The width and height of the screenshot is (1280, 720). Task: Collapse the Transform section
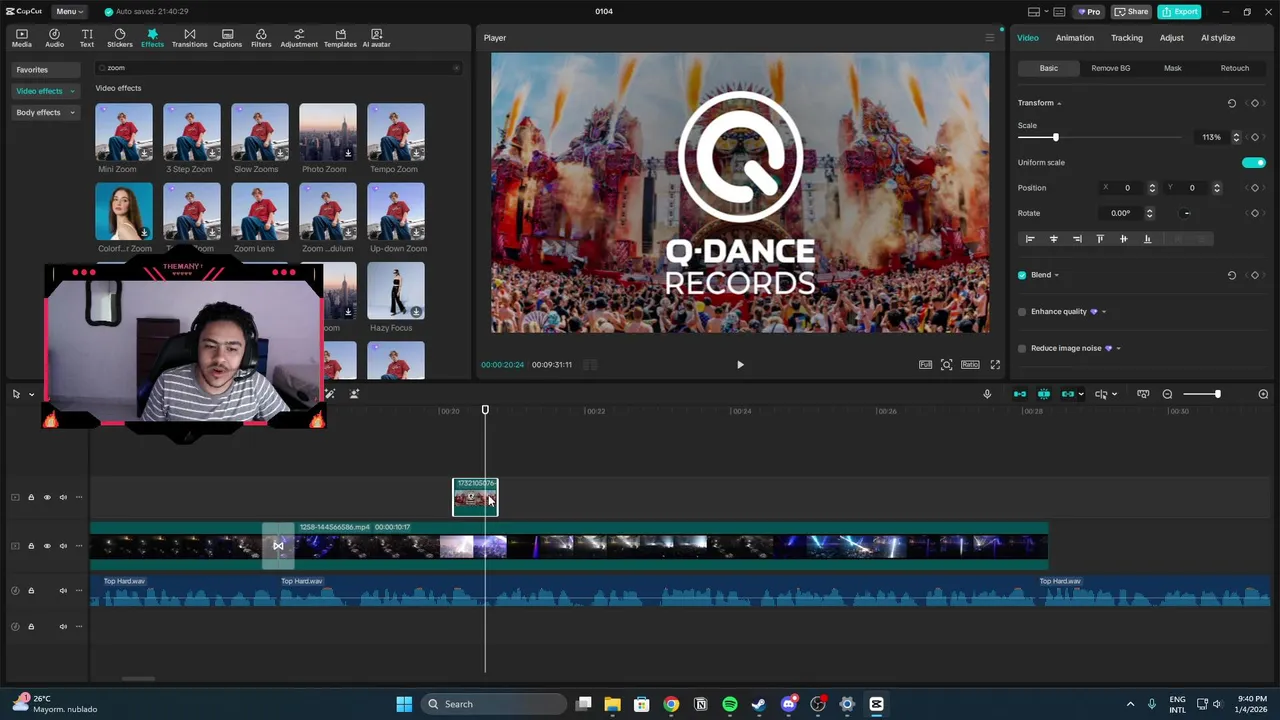1059,103
